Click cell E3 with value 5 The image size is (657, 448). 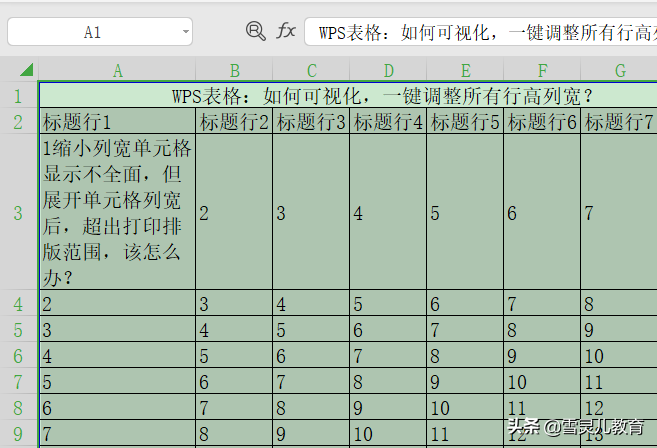pyautogui.click(x=465, y=212)
